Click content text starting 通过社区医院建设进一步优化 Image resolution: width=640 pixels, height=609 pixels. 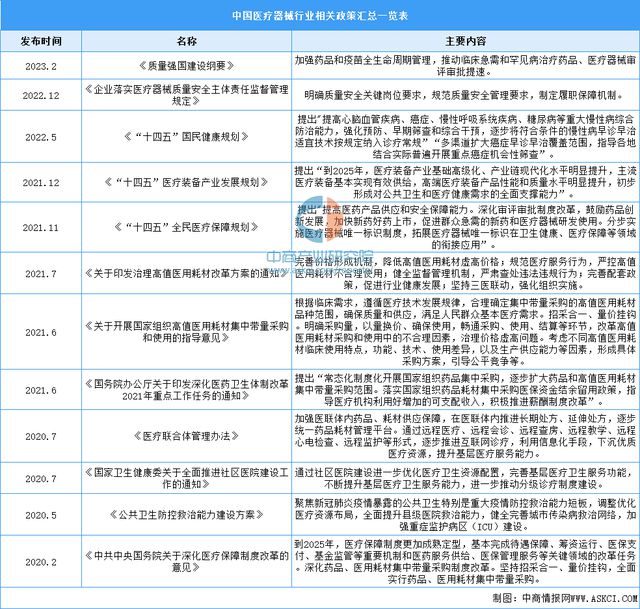465,478
